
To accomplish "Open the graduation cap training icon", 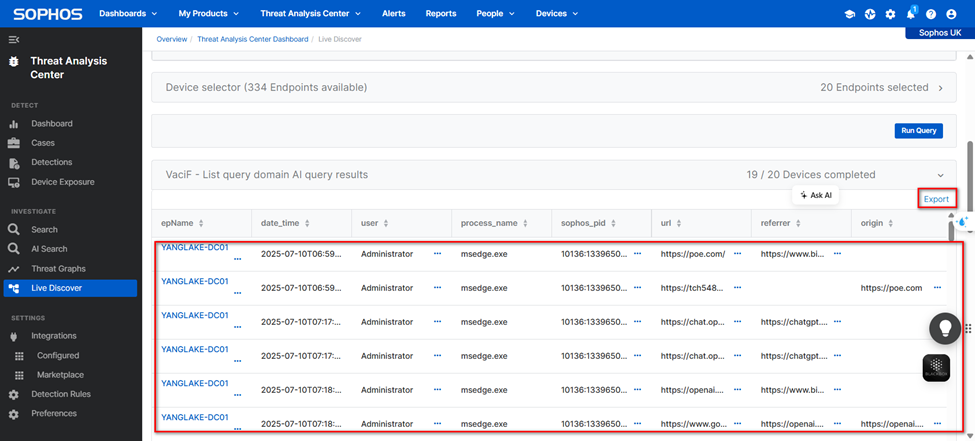I will pos(850,14).
